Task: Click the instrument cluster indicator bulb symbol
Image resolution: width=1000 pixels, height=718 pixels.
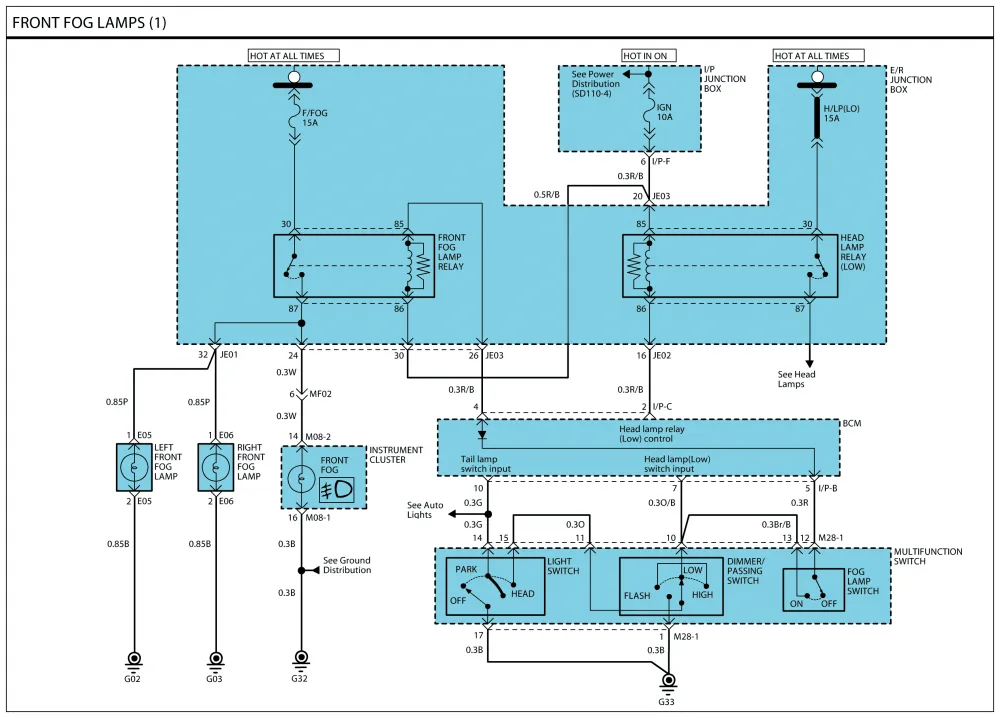Action: 301,479
